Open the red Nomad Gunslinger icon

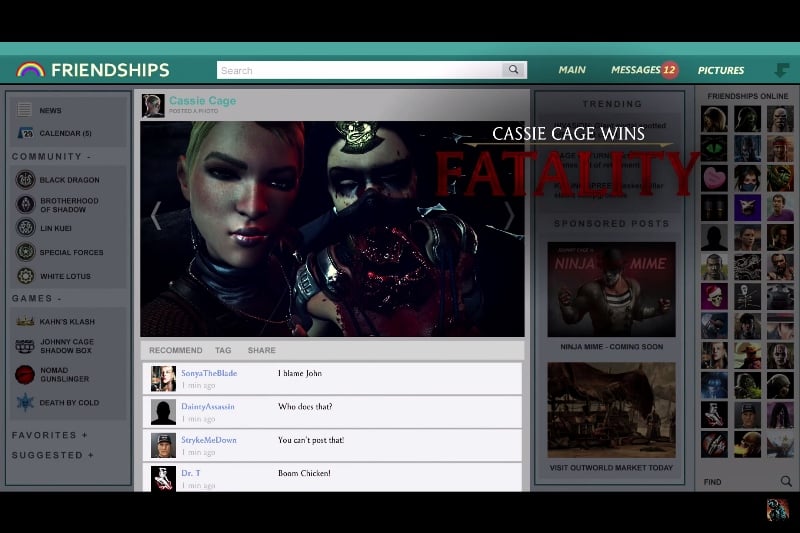pos(24,374)
